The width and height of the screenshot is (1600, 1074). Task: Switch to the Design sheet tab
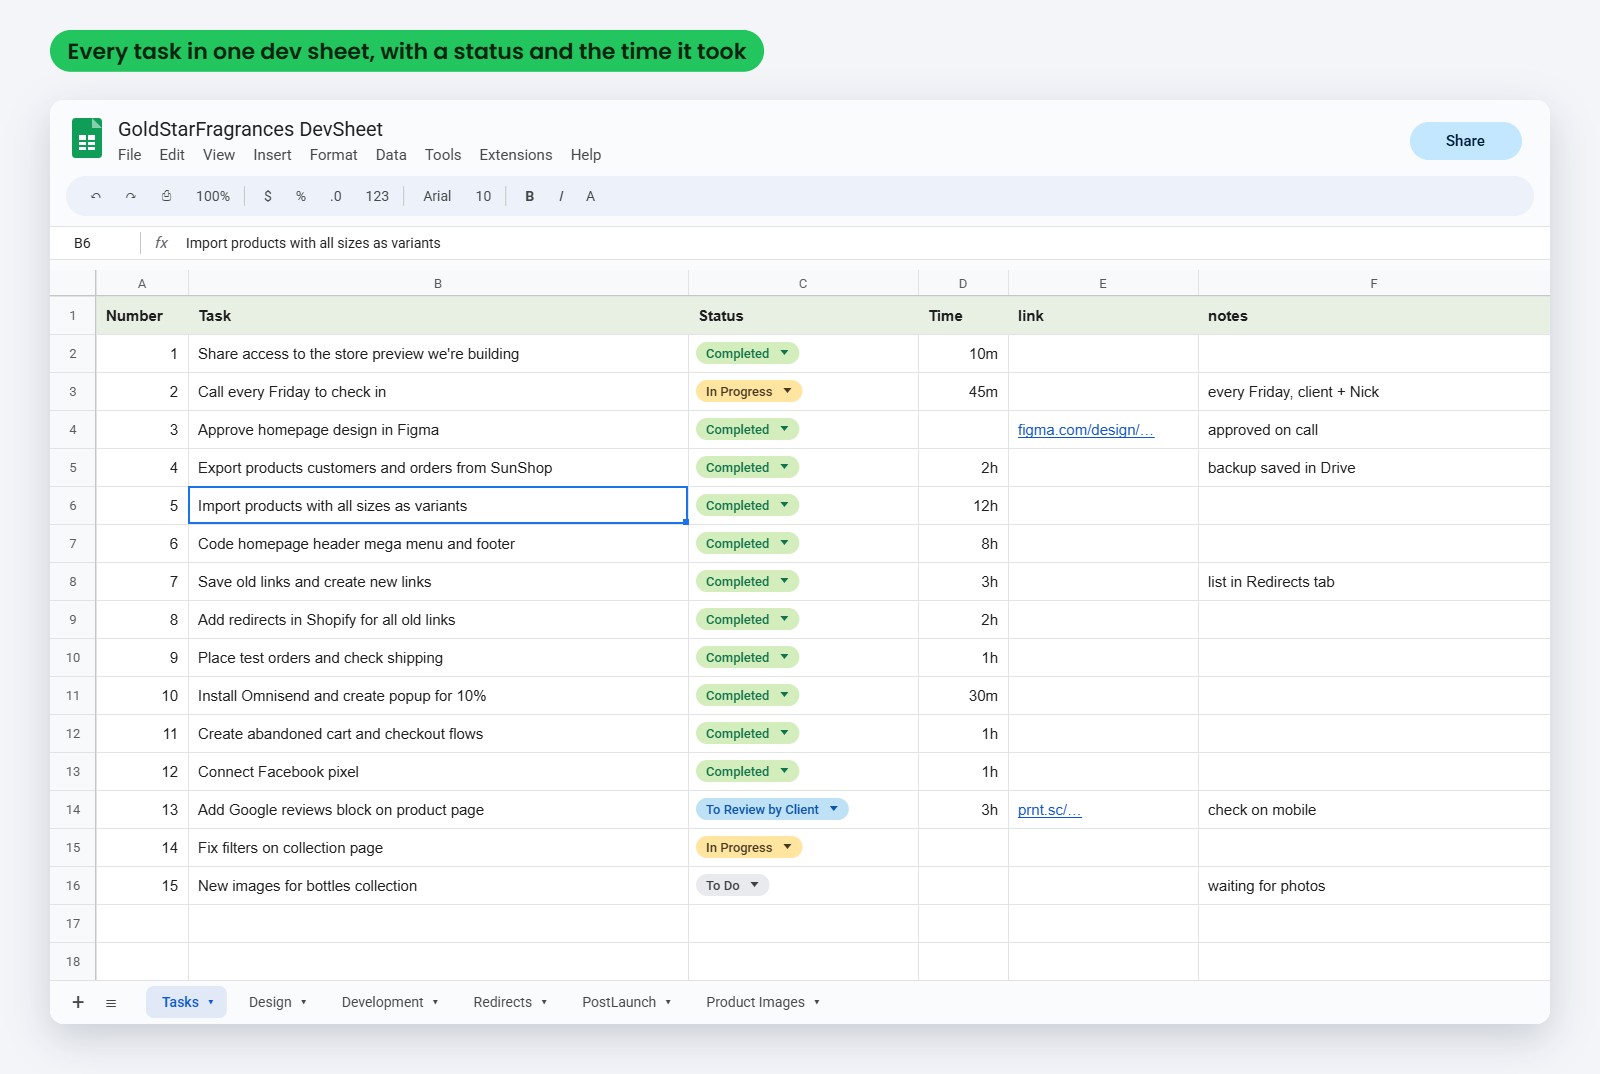[x=277, y=1002]
